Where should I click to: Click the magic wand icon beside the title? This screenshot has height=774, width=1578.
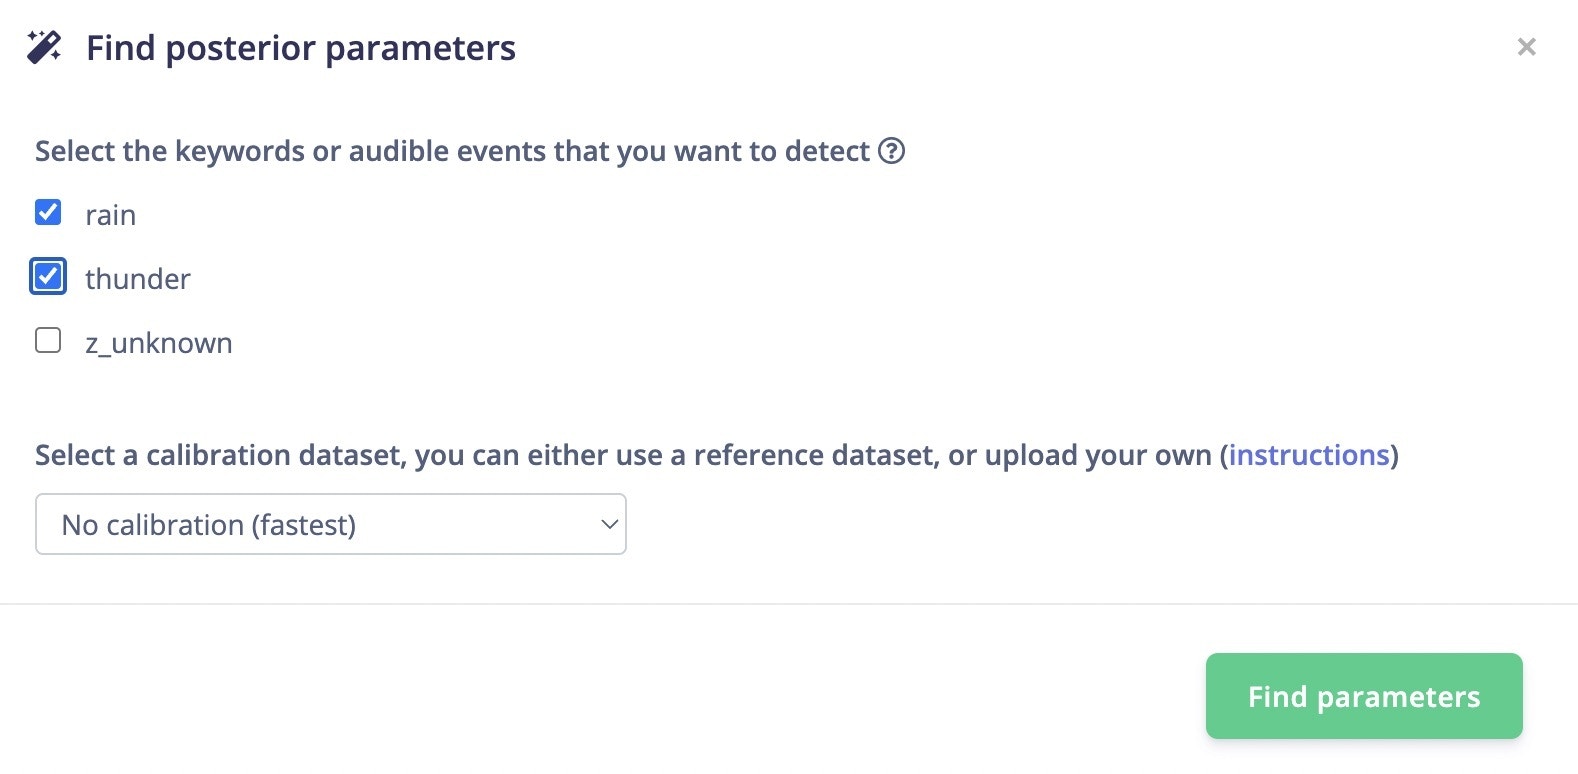[44, 47]
